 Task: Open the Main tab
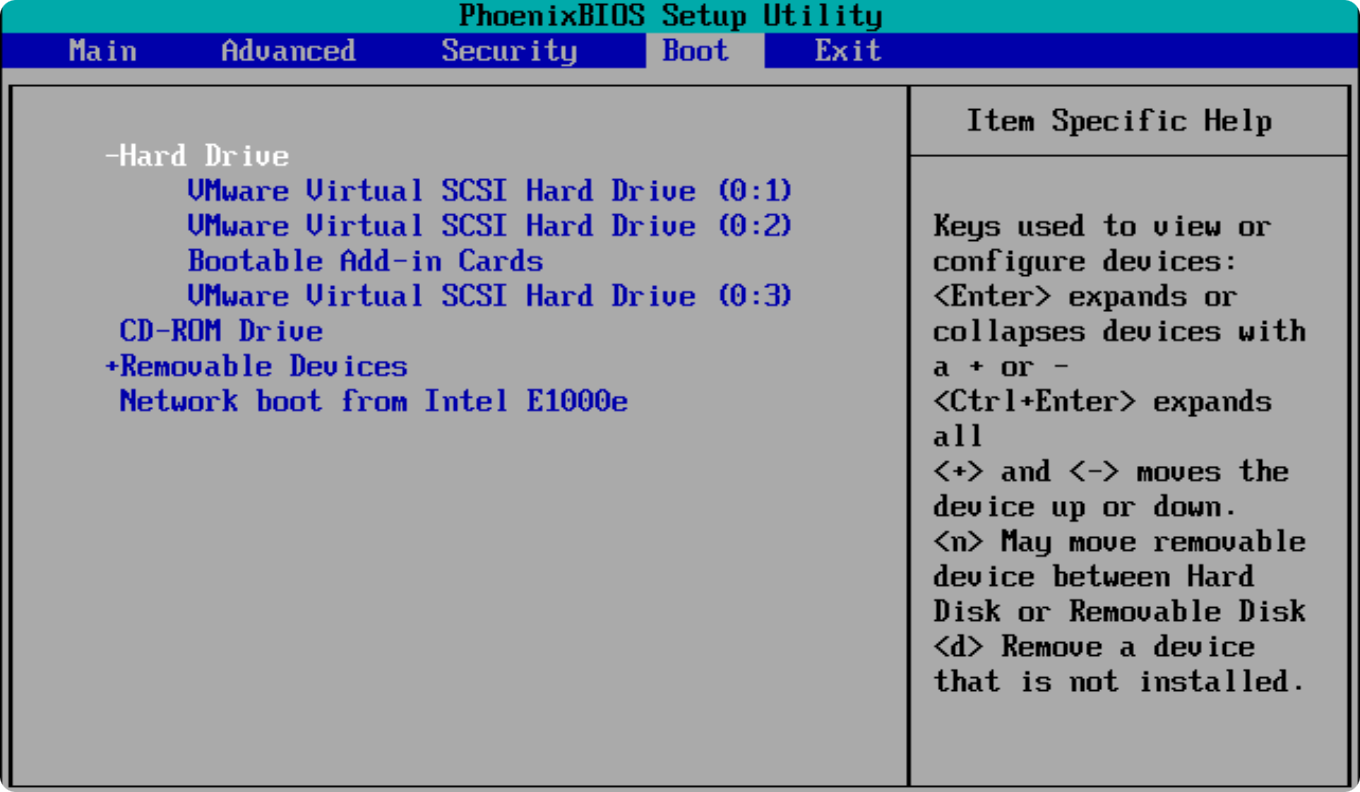[103, 51]
